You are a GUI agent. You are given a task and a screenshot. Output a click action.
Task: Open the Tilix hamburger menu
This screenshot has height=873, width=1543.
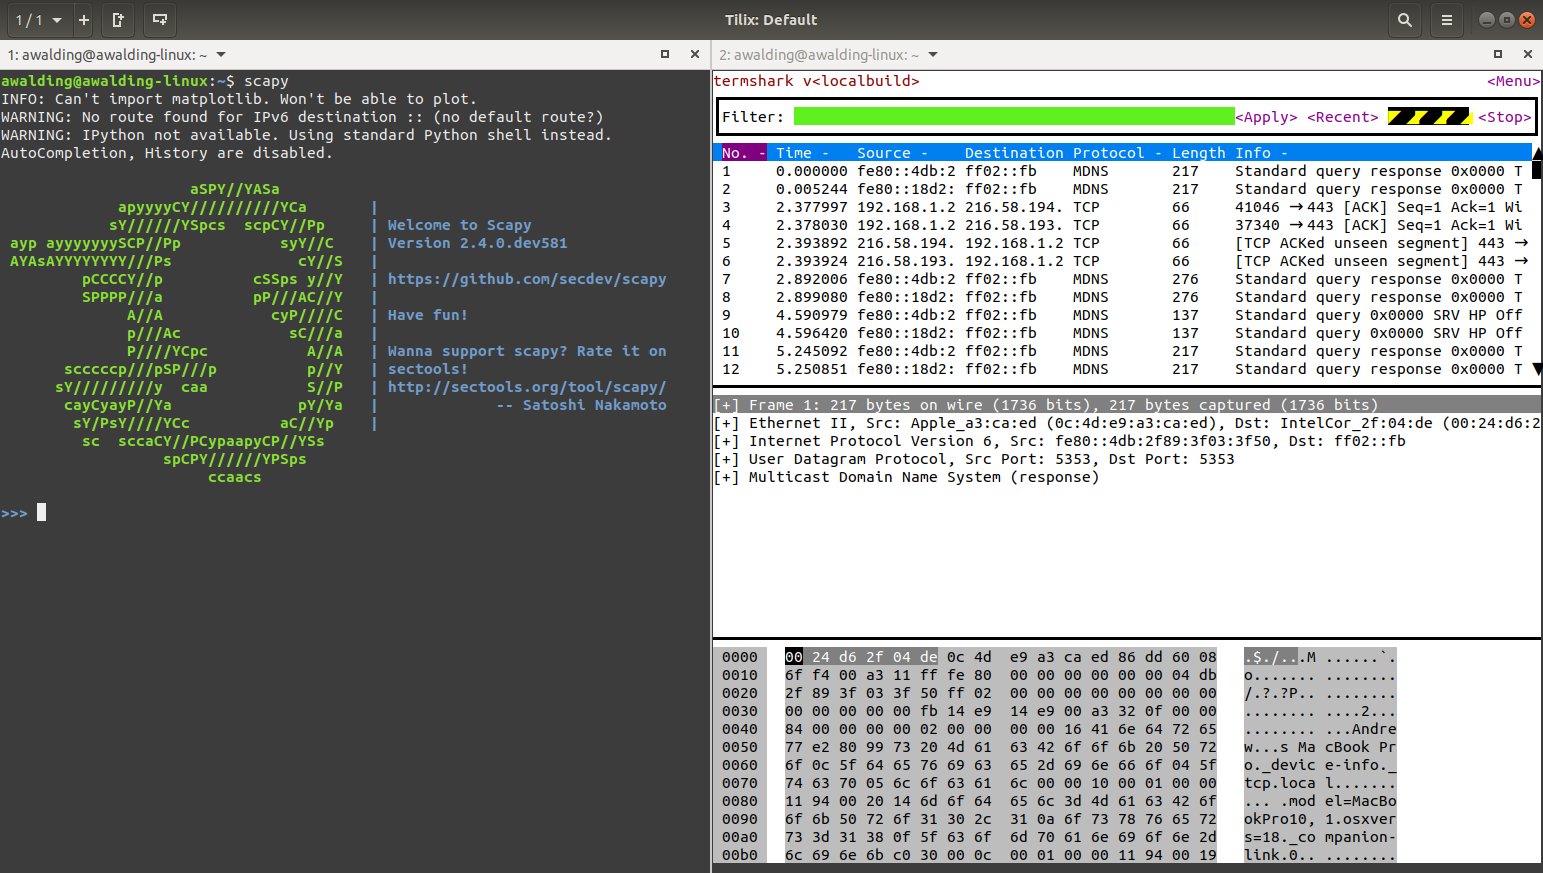pos(1446,20)
